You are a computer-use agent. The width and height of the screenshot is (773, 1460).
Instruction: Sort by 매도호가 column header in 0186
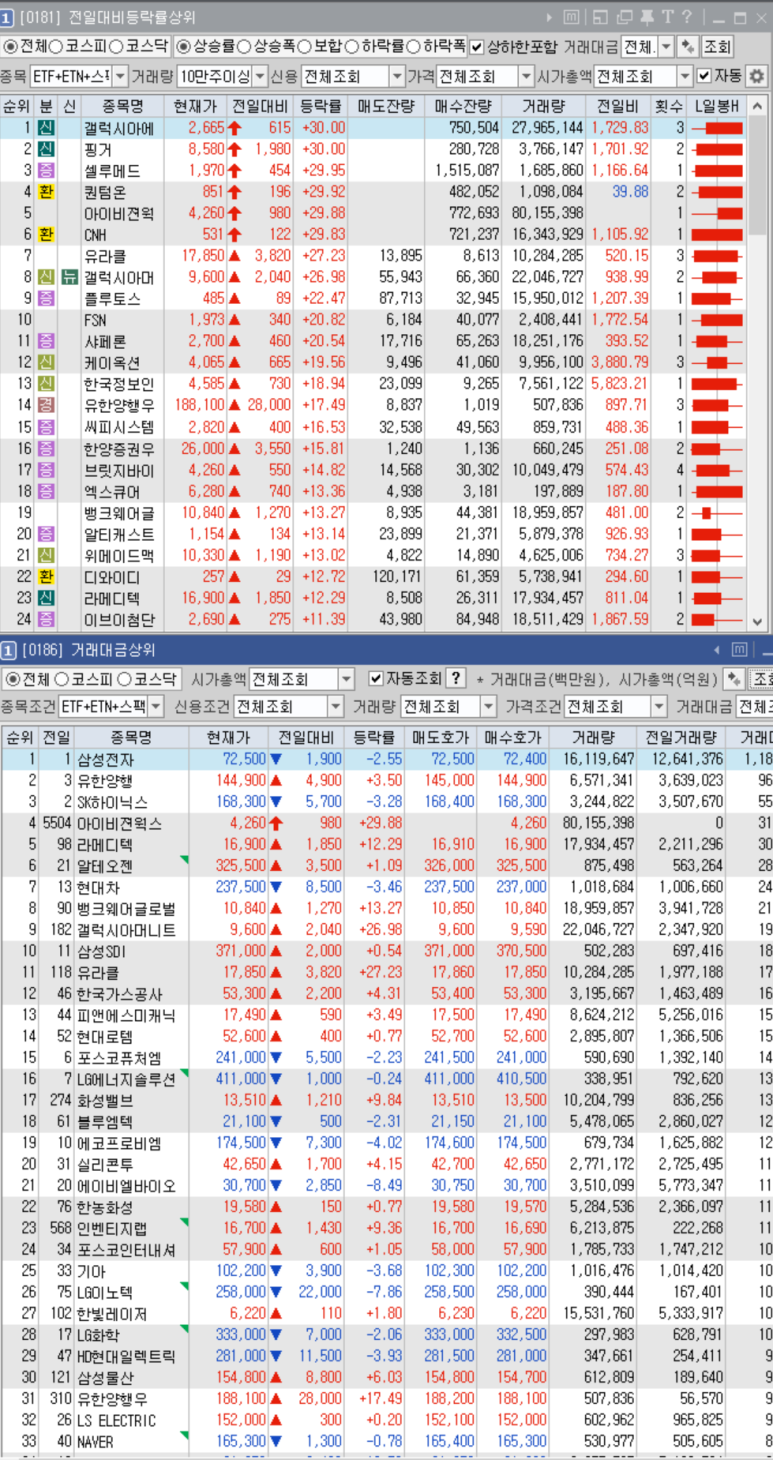click(442, 738)
